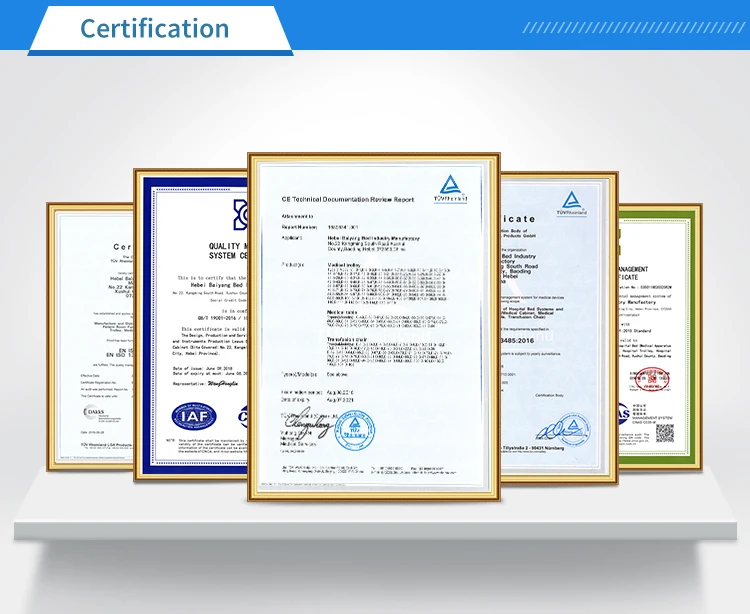The image size is (750, 614).
Task: Open the blue-bordered Quality Management System certificate
Action: [191, 324]
